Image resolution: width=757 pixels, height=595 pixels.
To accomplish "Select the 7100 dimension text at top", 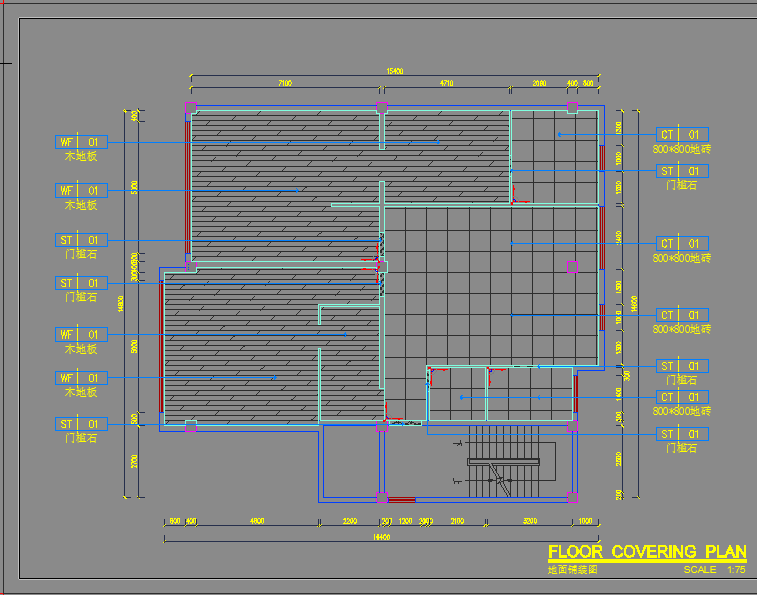I will click(285, 84).
